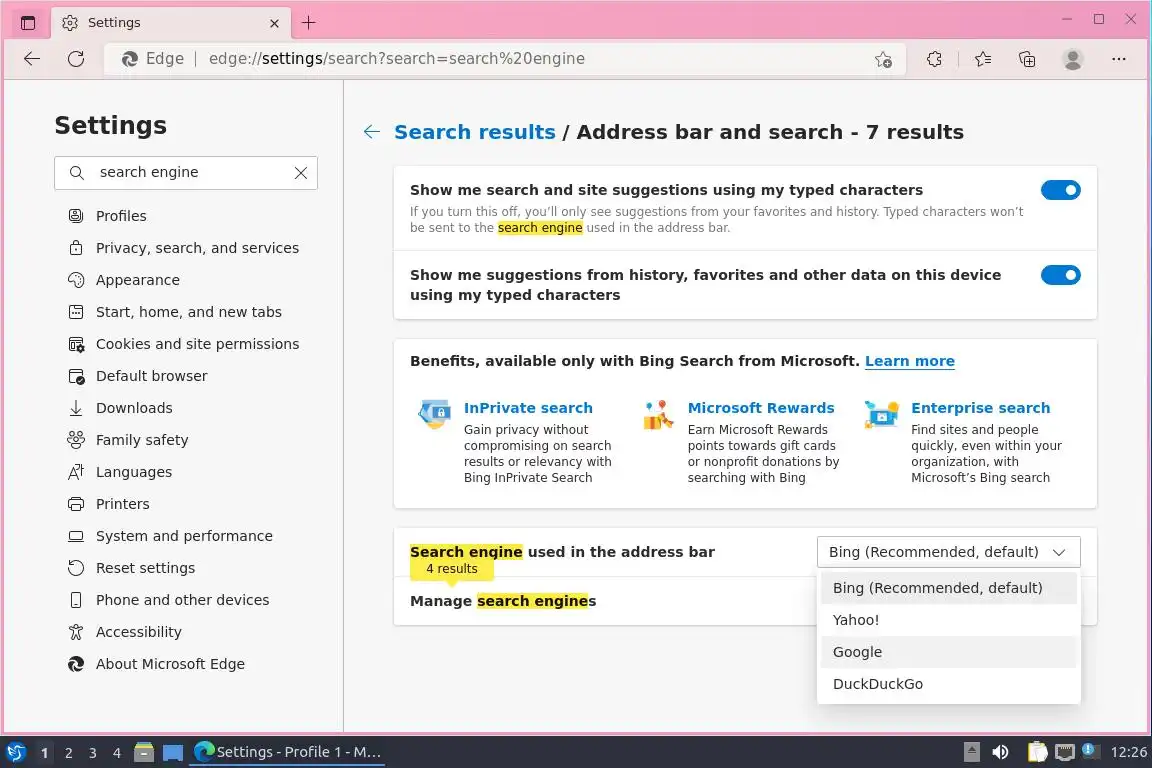Viewport: 1152px width, 768px height.
Task: Open Cookies and site permissions
Action: 186,344
